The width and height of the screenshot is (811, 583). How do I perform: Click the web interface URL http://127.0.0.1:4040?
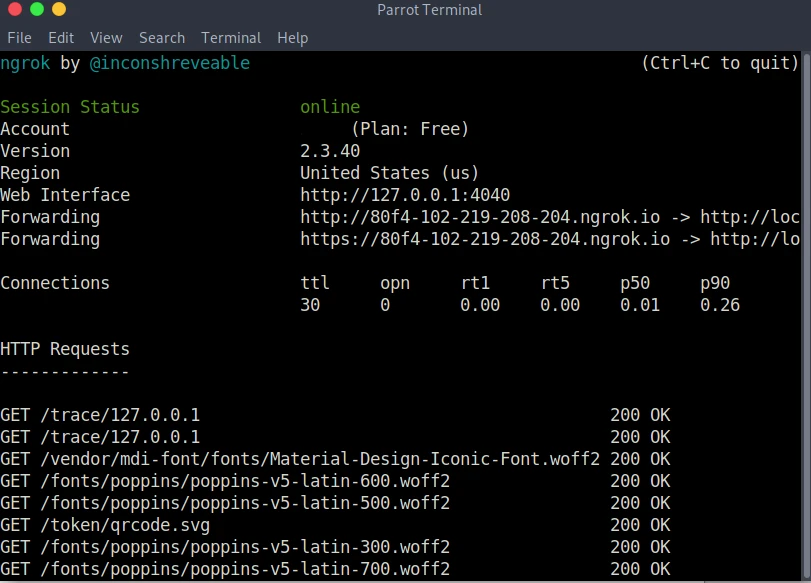pyautogui.click(x=405, y=195)
